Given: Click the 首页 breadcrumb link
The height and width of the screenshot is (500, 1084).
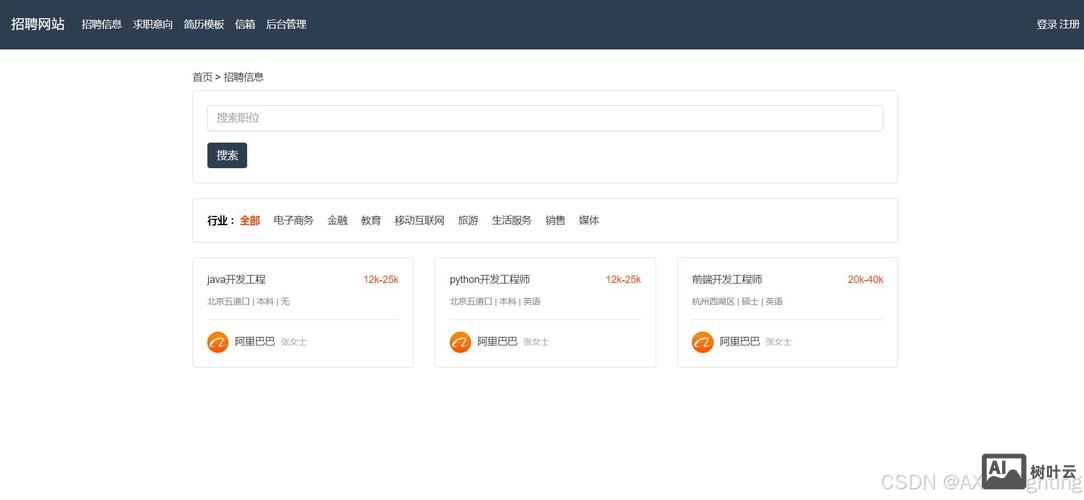Looking at the screenshot, I should (x=202, y=77).
